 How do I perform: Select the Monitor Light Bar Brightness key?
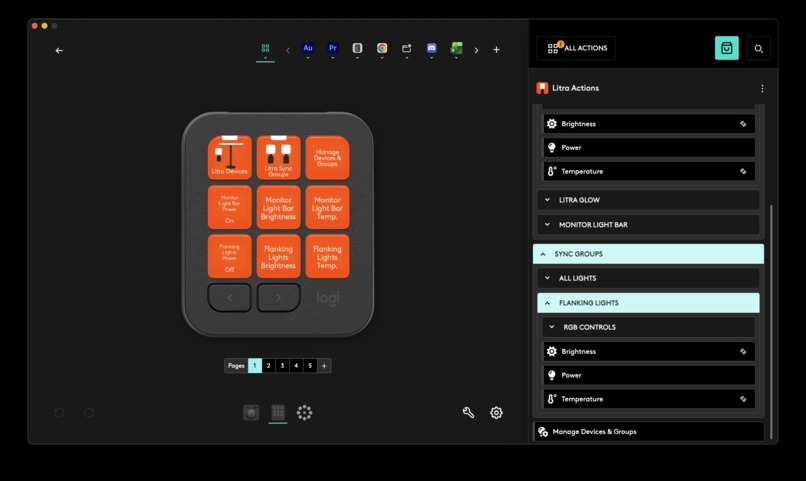pyautogui.click(x=279, y=207)
